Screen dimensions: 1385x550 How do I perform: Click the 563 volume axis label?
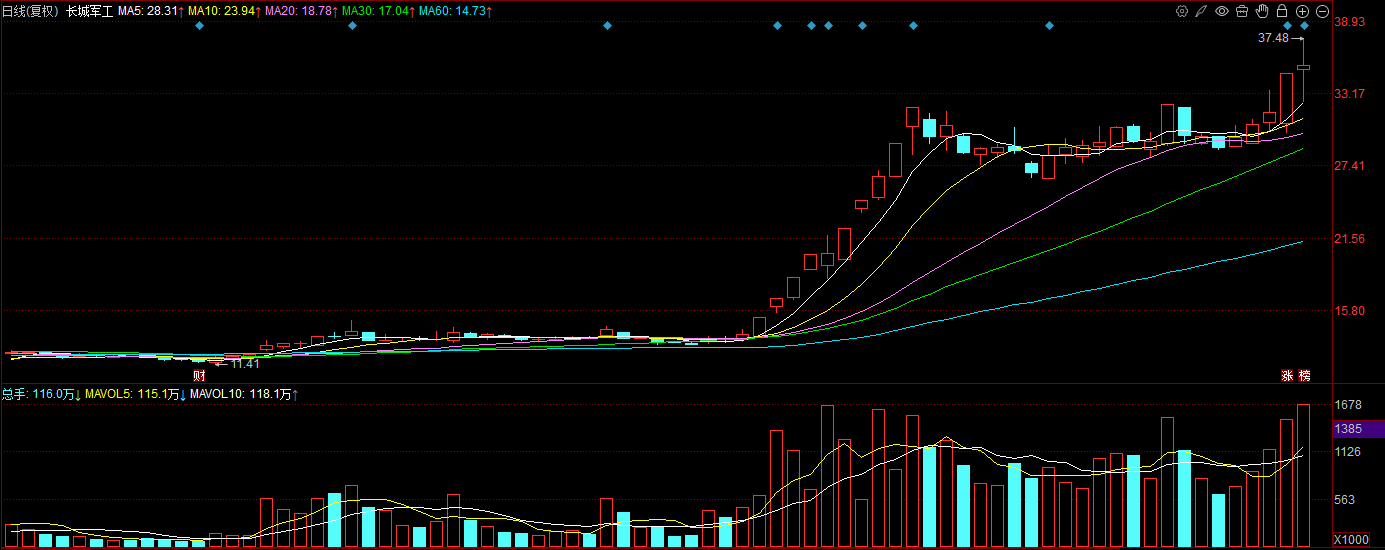[x=1345, y=500]
